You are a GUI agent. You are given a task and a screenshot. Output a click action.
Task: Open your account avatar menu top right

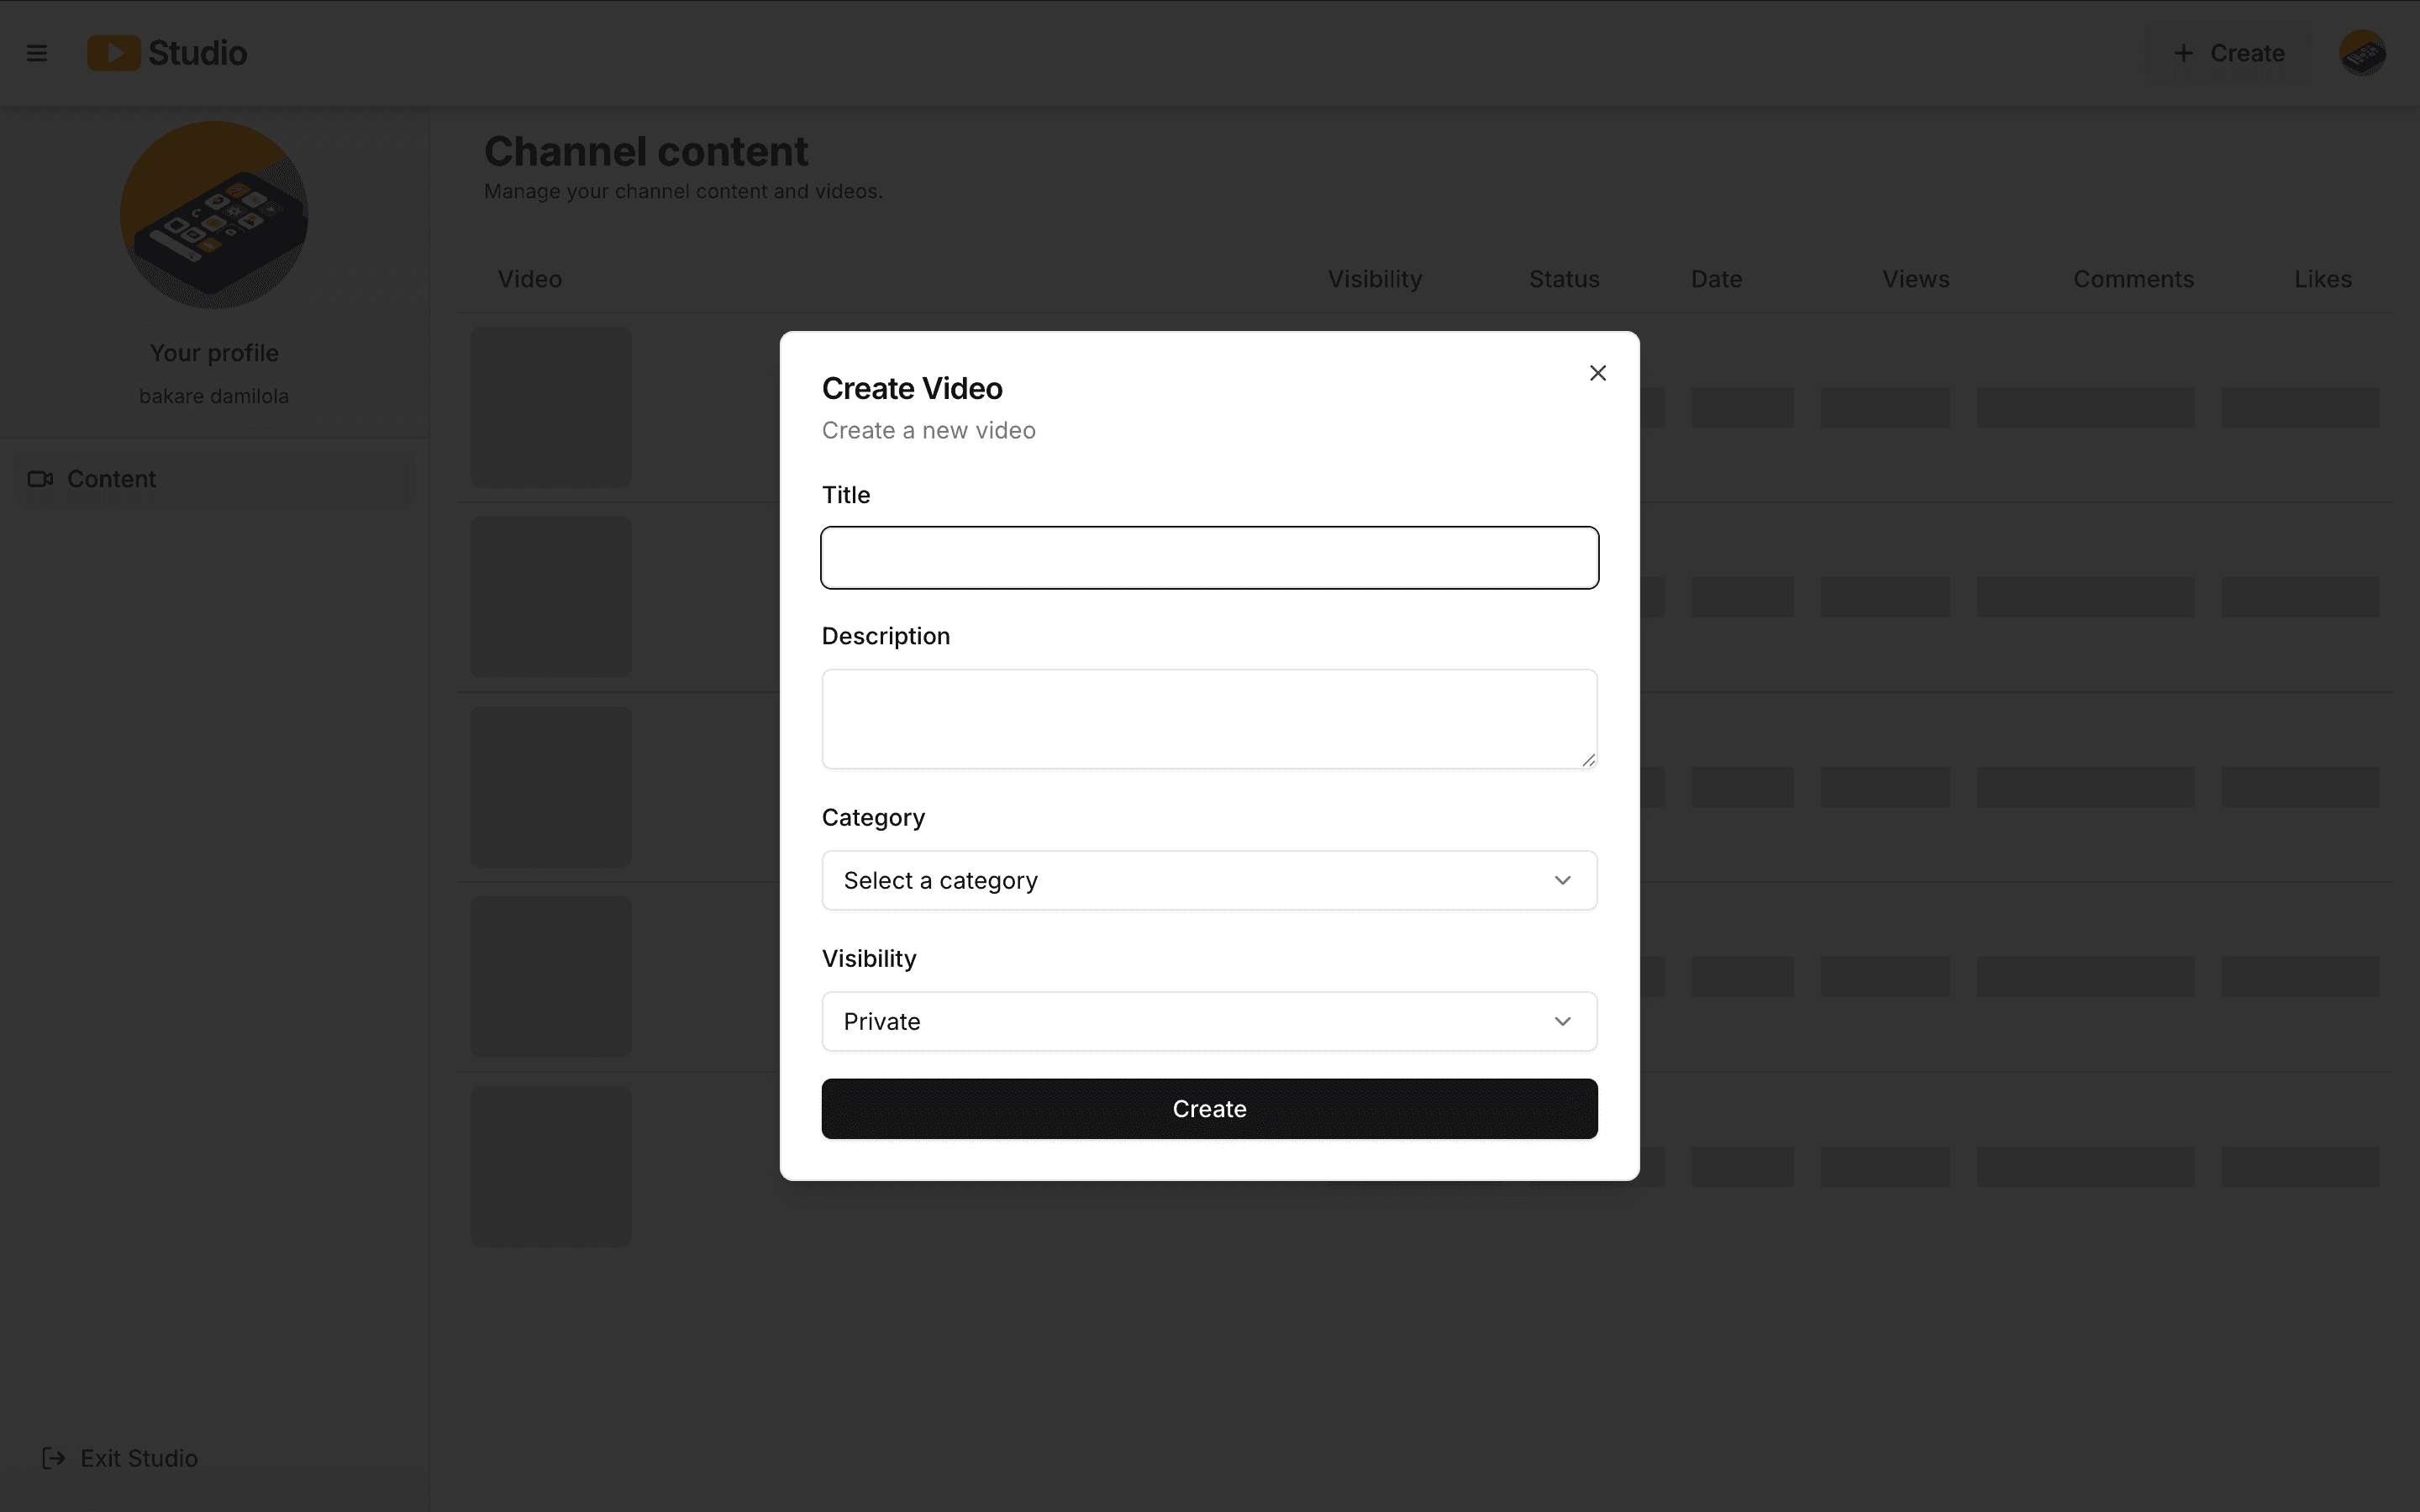pyautogui.click(x=2364, y=53)
